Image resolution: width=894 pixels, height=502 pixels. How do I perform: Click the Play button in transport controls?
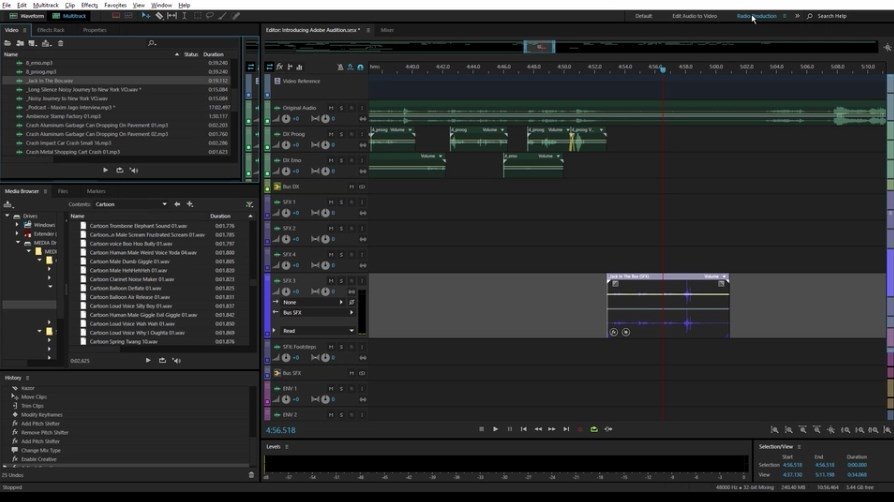(495, 429)
